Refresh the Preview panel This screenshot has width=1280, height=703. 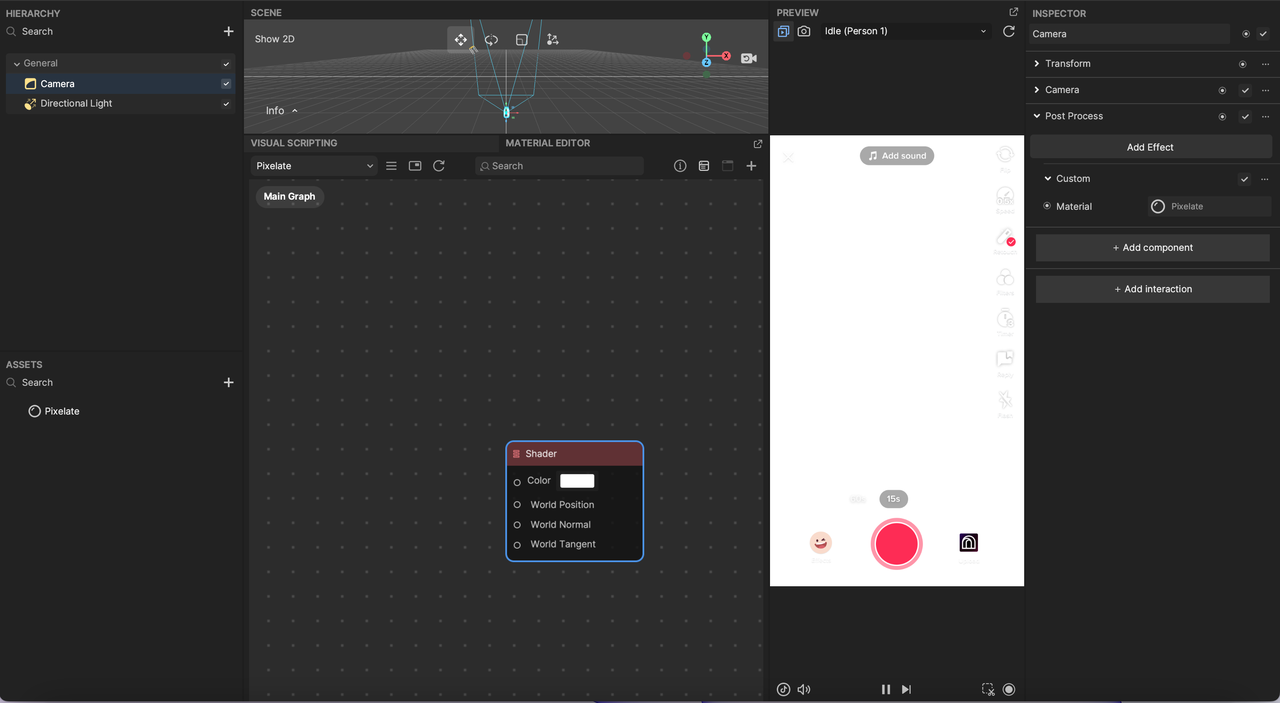coord(1009,31)
